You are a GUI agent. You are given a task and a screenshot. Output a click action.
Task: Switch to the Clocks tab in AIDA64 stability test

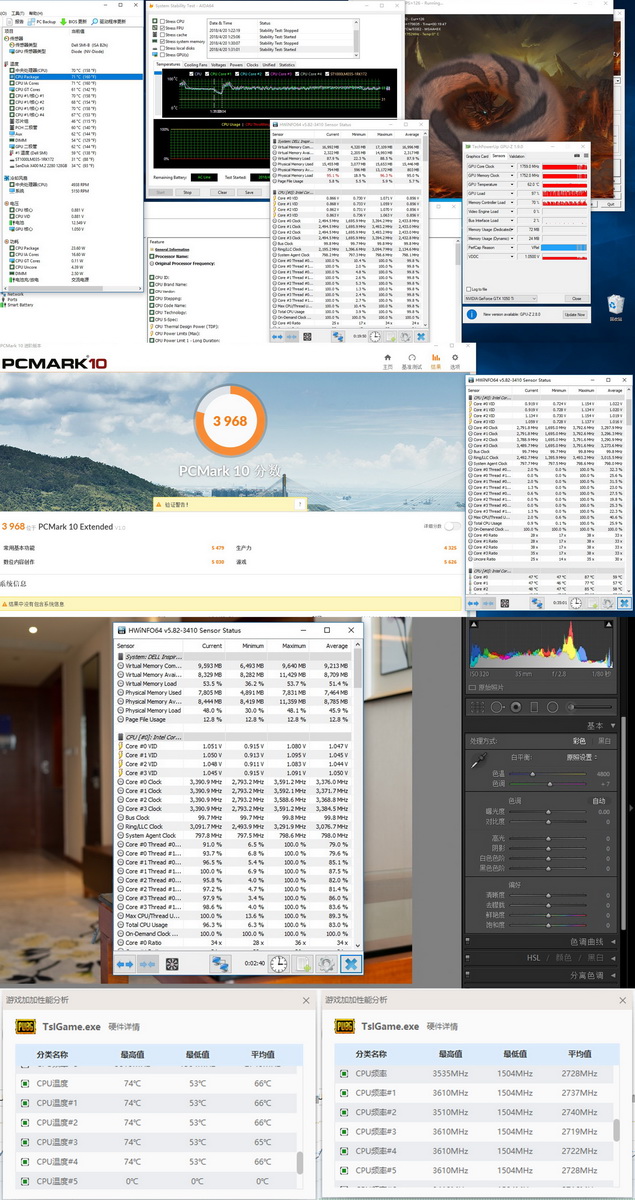click(x=252, y=64)
